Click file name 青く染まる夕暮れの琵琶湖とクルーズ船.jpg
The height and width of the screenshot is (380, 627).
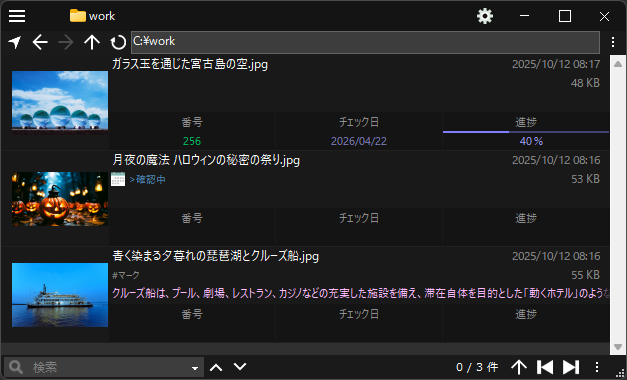[x=216, y=256]
